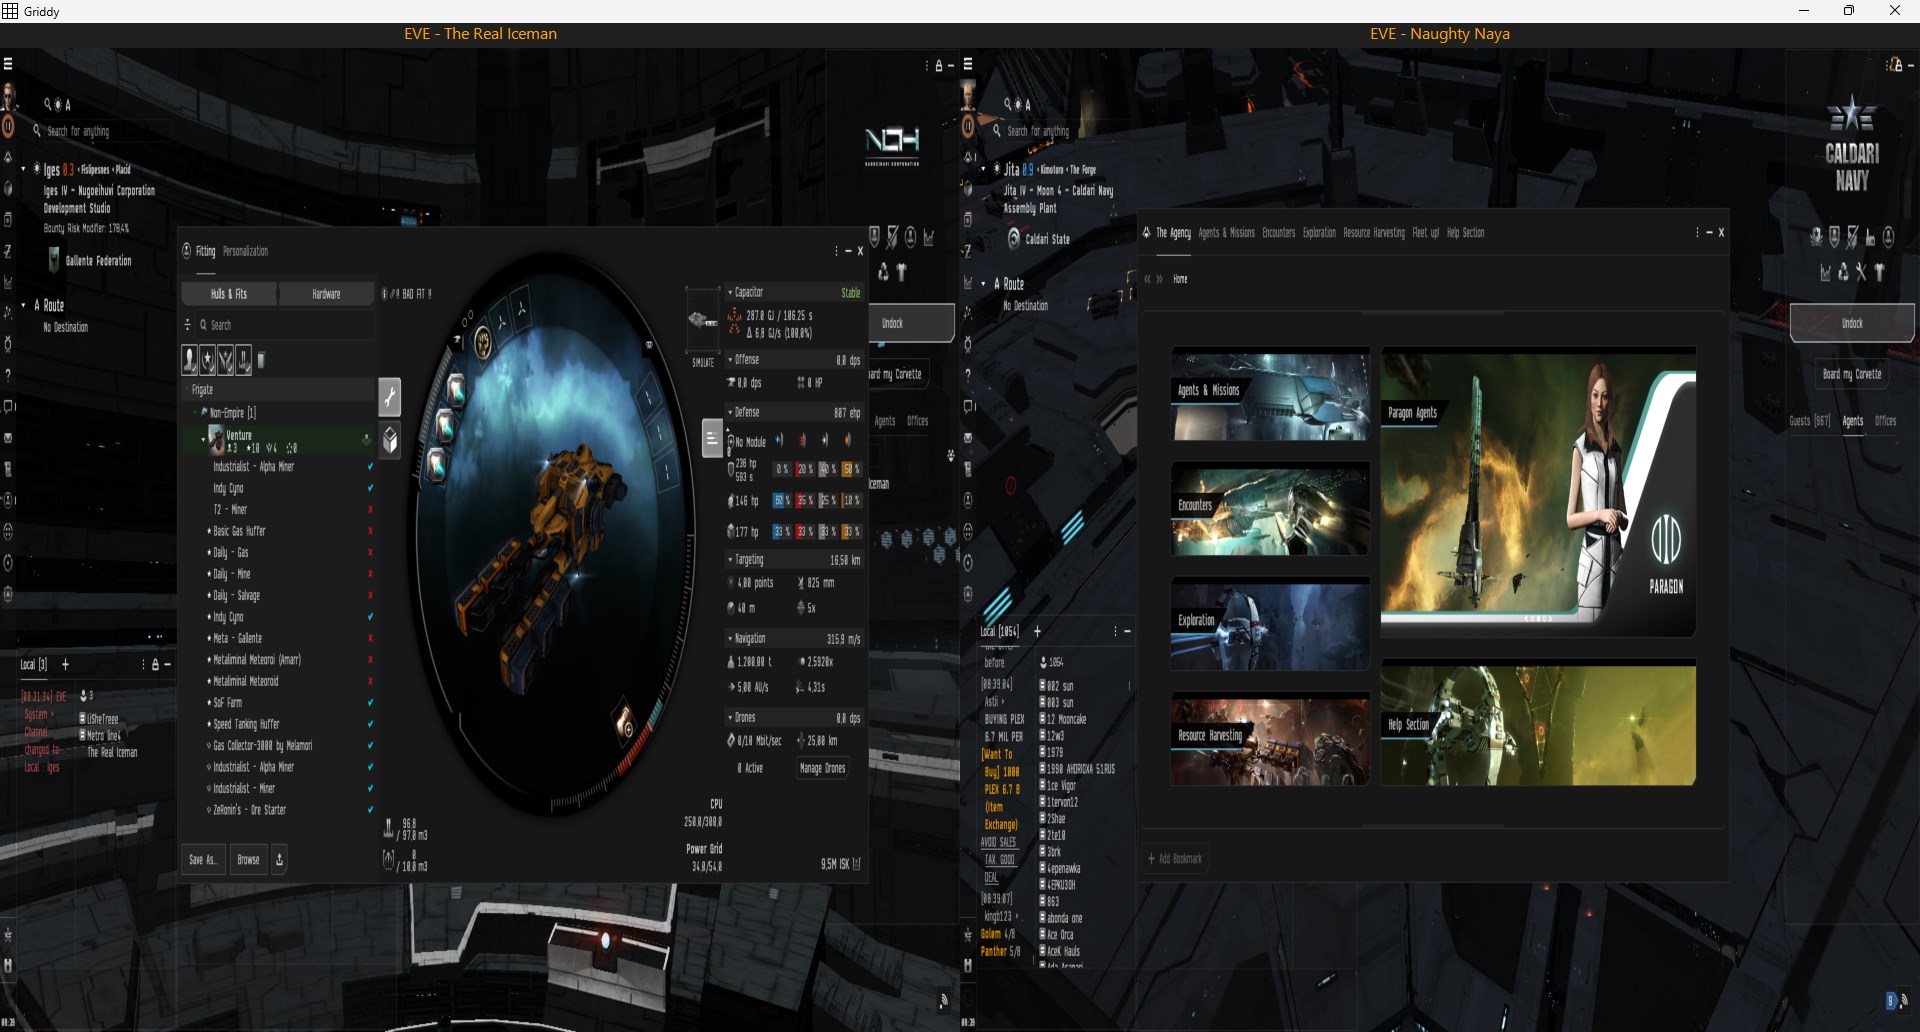
Task: Click the stats list panel toggle icon in Fitting
Action: tap(712, 438)
